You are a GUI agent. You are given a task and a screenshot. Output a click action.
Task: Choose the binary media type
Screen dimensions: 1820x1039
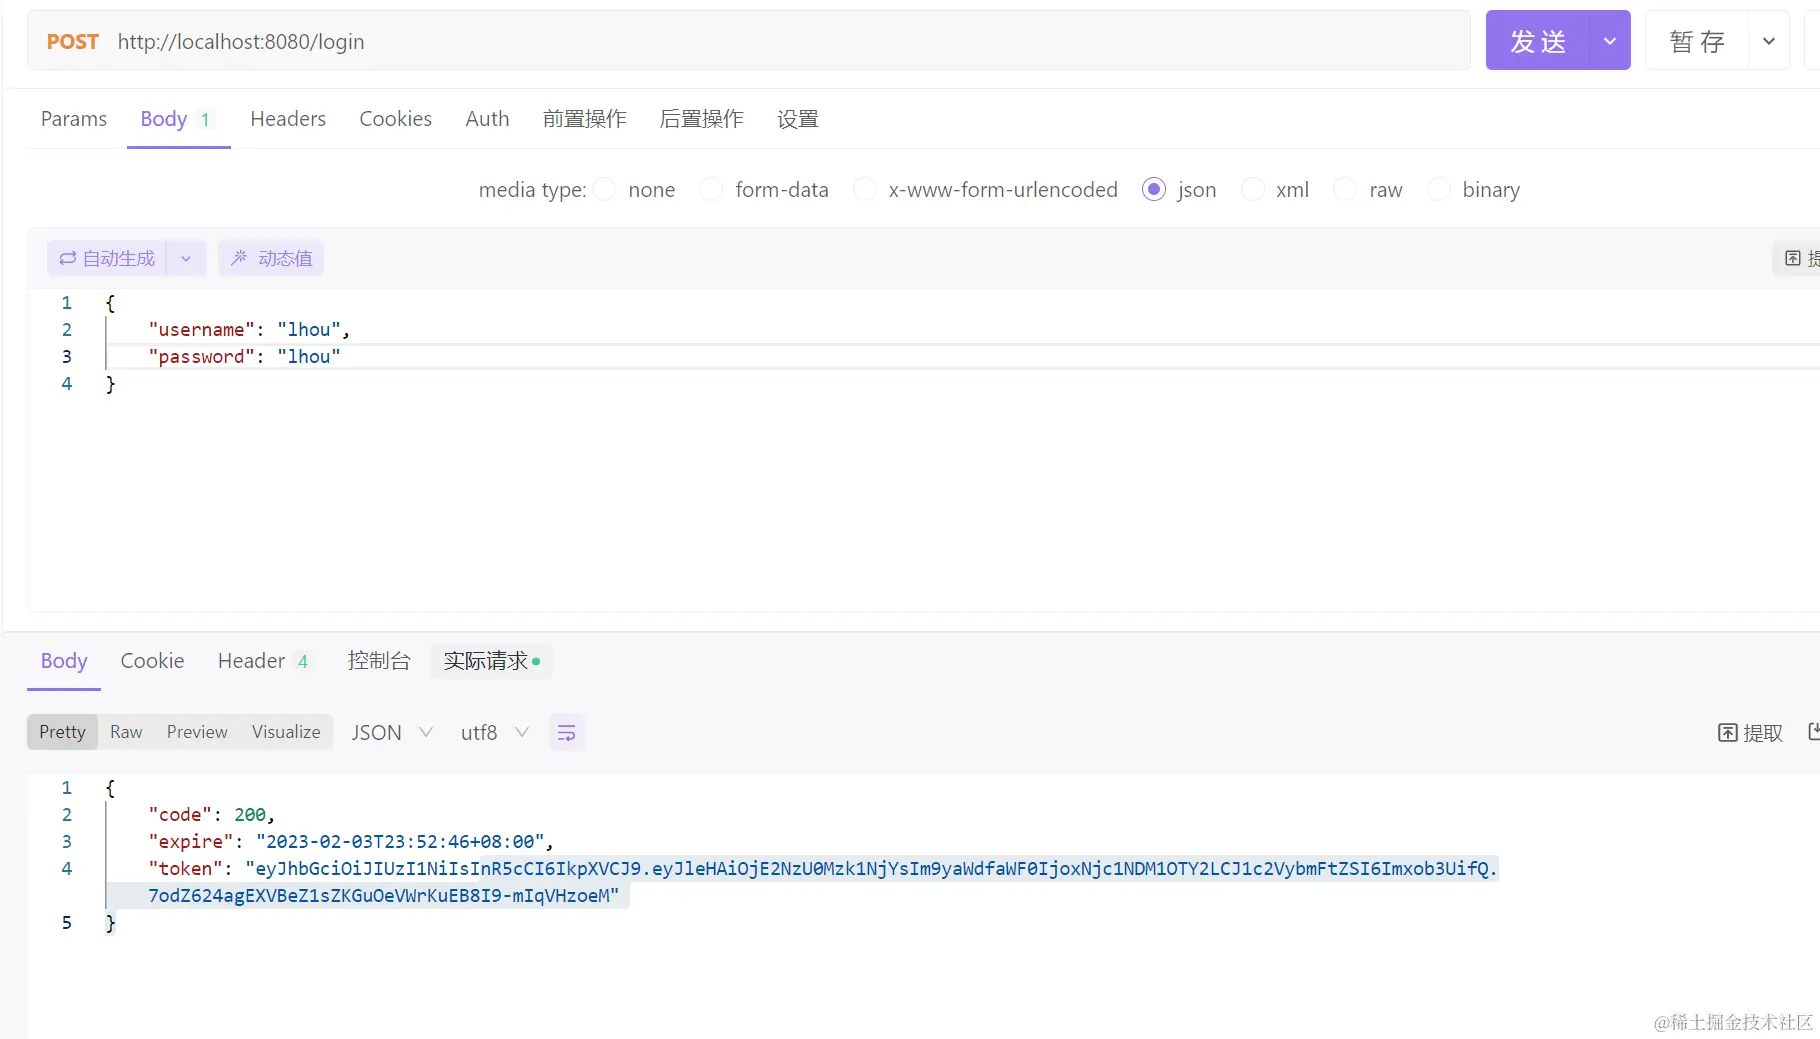tap(1438, 189)
